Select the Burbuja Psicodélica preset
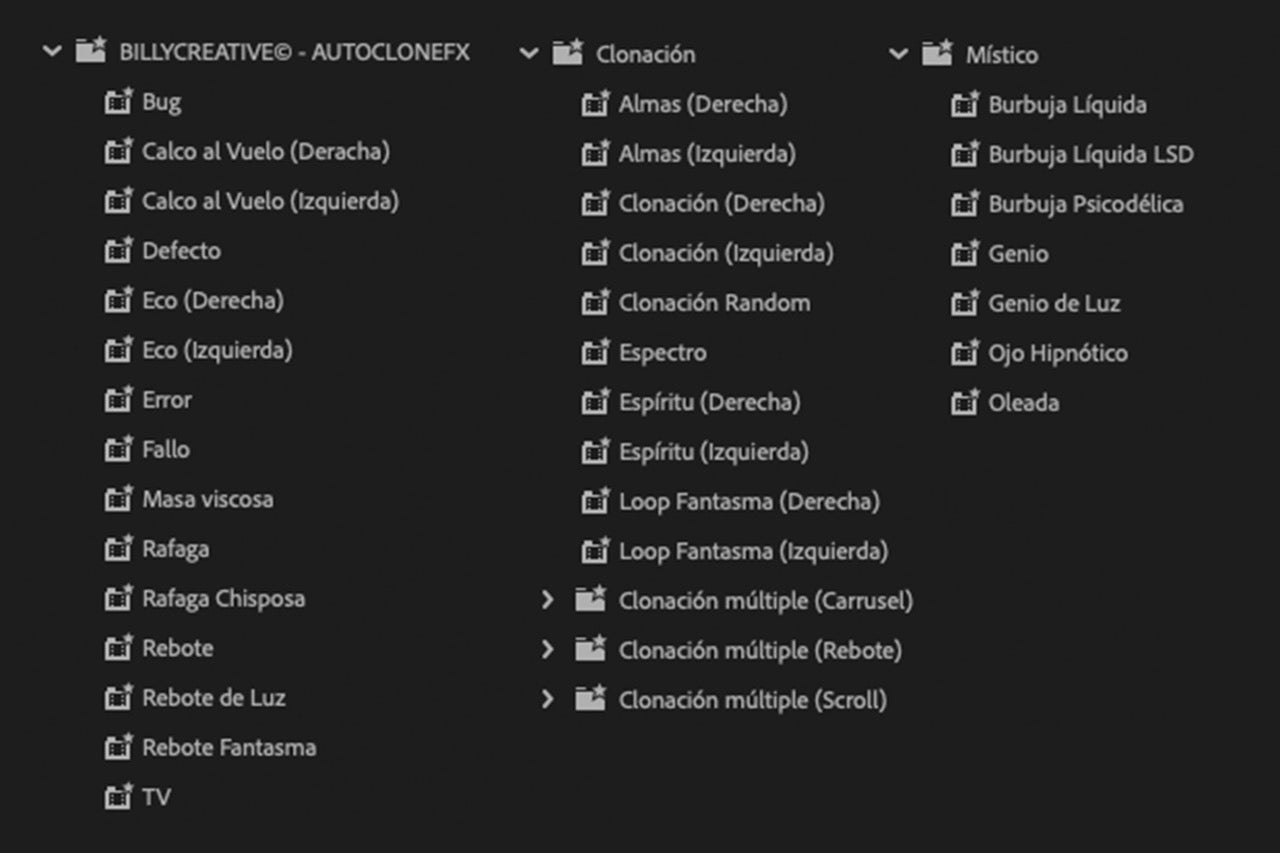 (1085, 204)
